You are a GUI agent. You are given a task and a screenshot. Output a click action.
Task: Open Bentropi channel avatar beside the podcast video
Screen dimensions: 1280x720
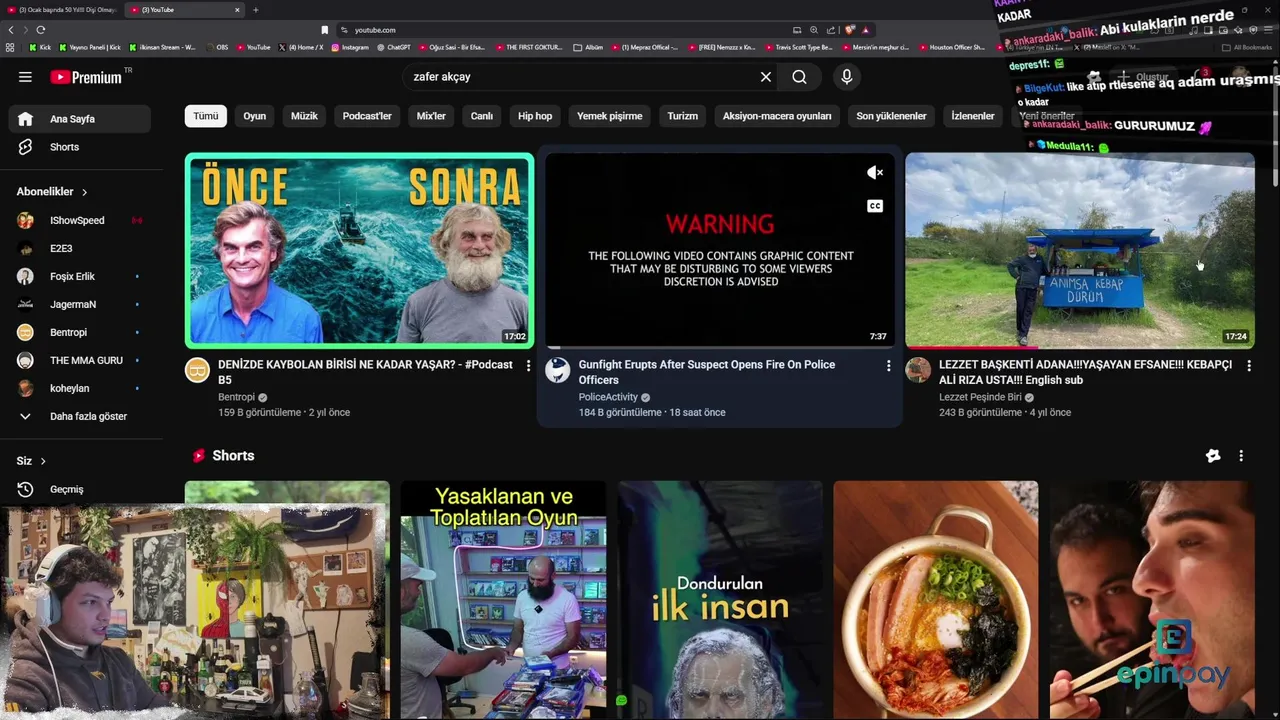(x=197, y=370)
